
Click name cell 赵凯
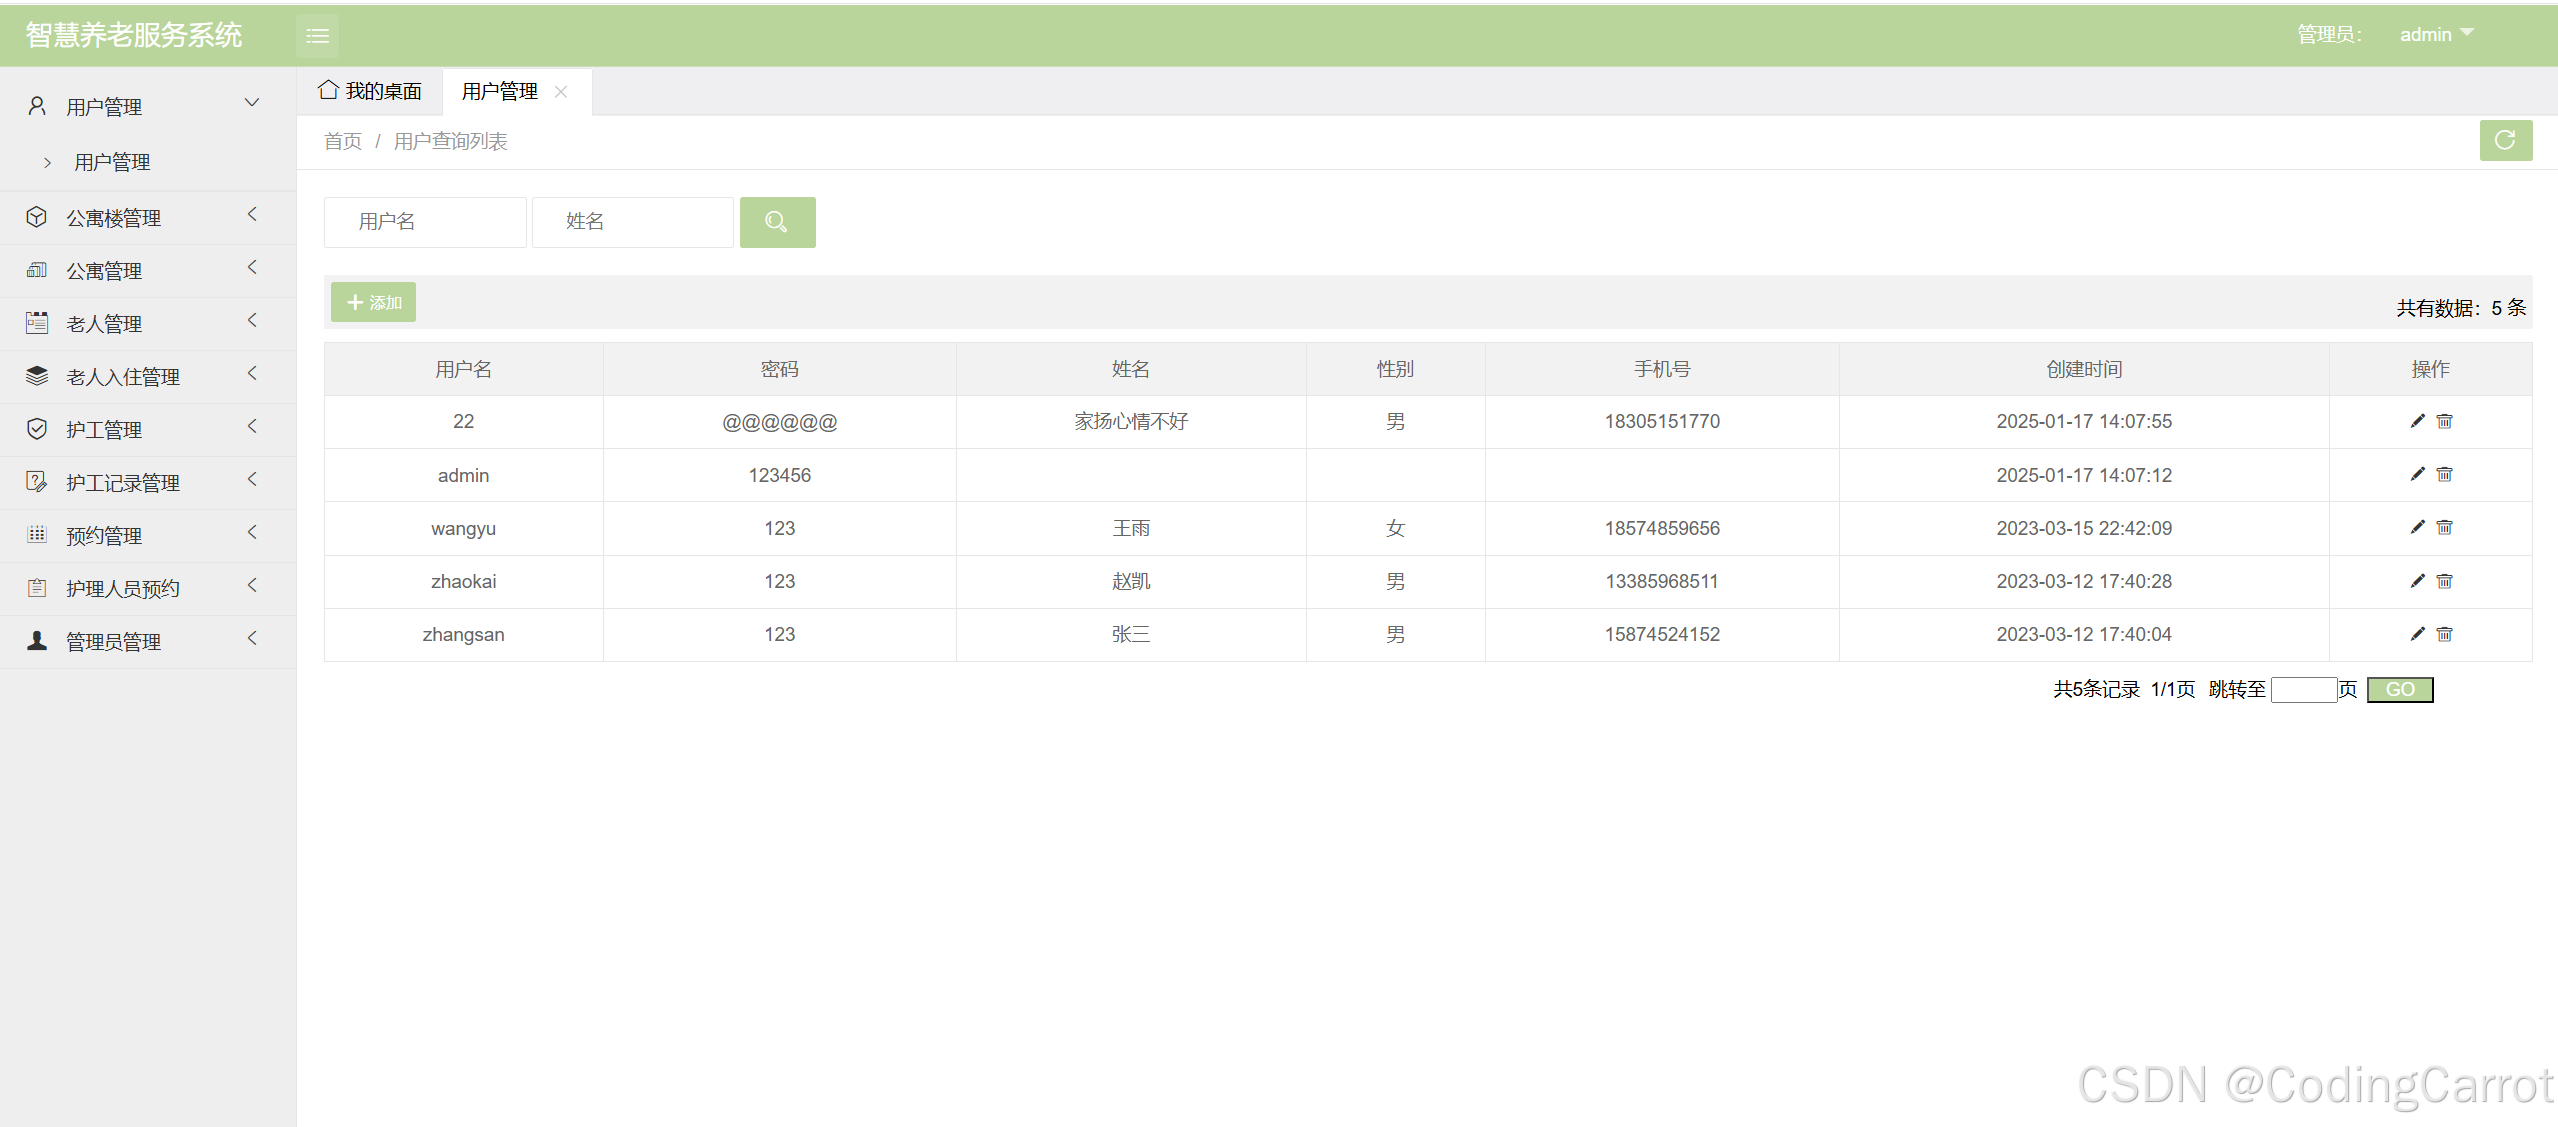(x=1131, y=581)
